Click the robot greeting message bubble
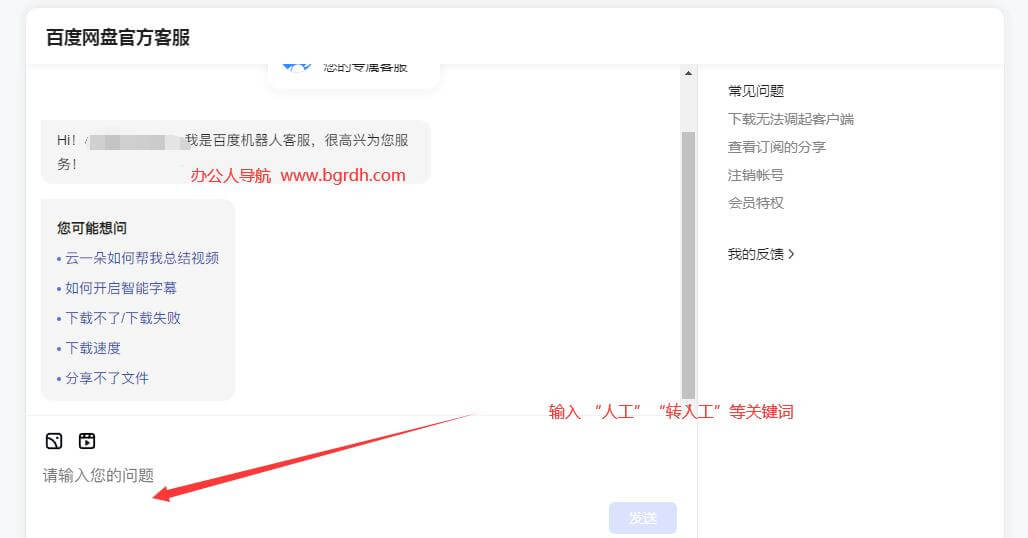This screenshot has width=1028, height=538. point(235,152)
